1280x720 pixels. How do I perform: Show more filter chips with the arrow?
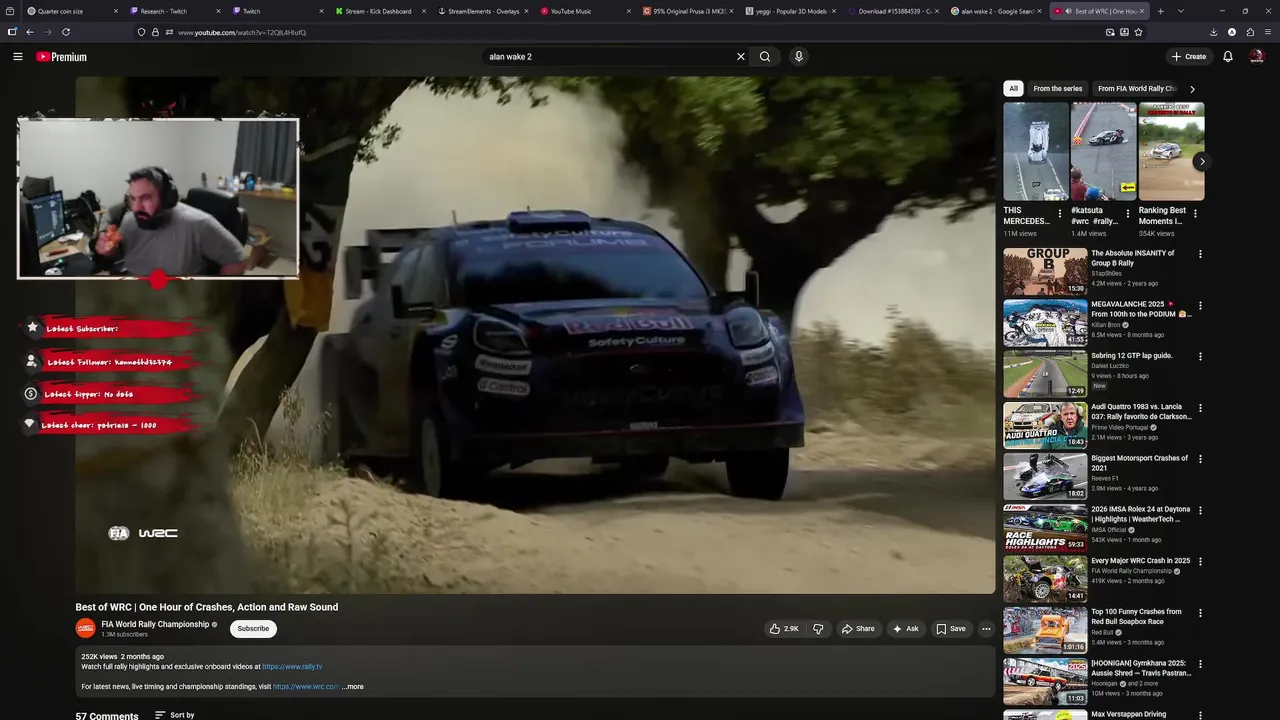1192,89
